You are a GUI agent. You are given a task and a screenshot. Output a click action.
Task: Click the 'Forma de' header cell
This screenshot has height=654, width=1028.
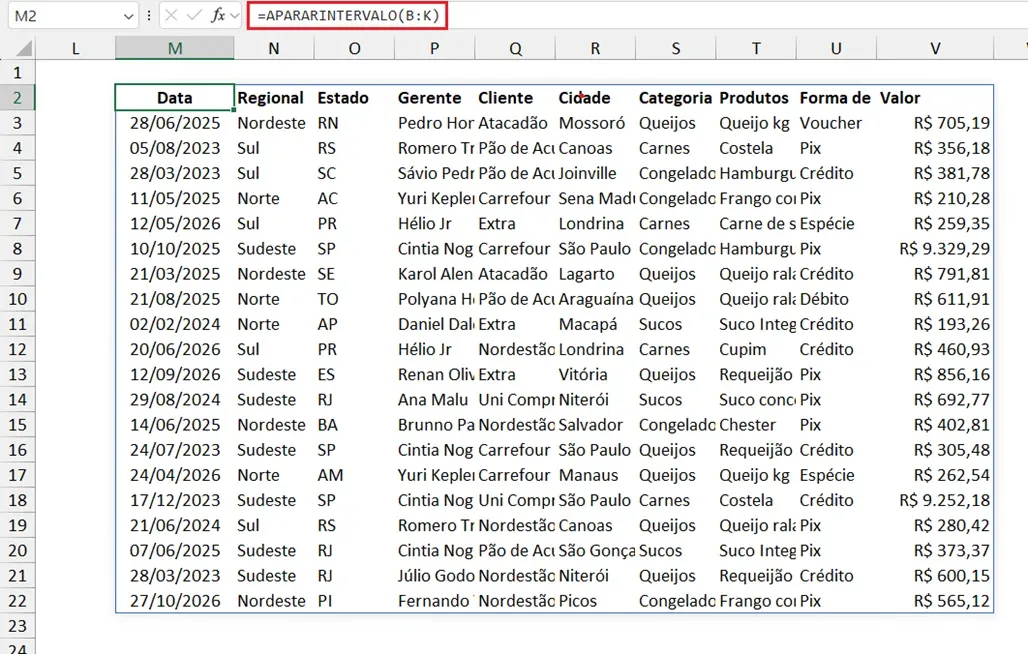click(x=837, y=98)
